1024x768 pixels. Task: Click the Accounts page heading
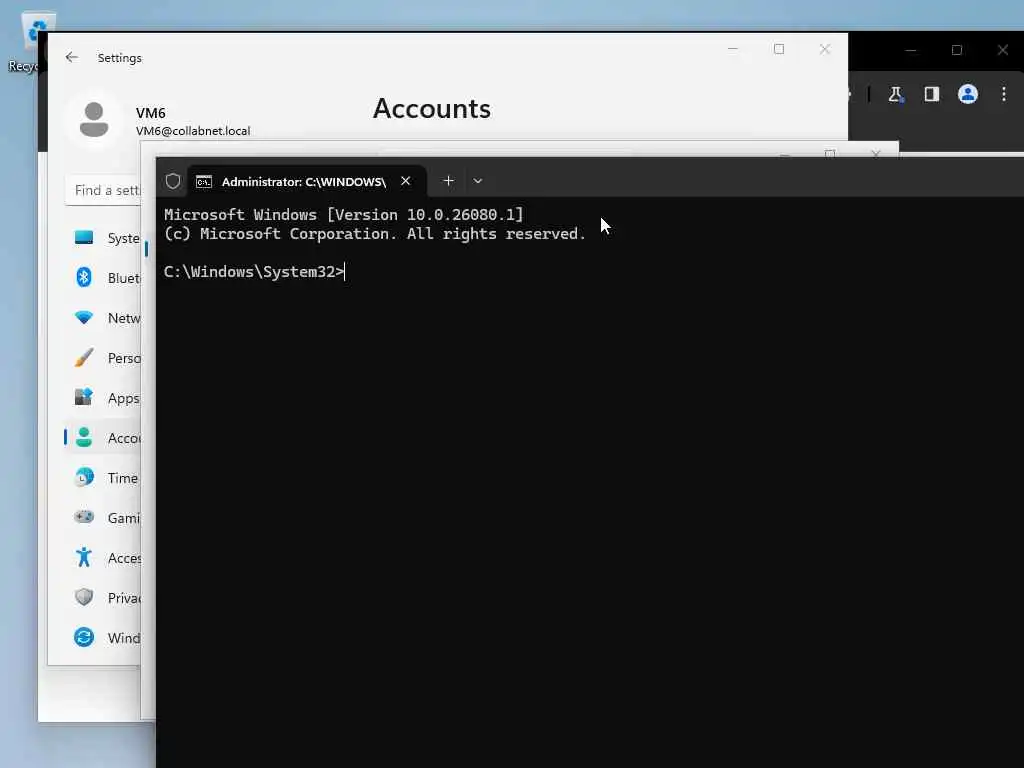pyautogui.click(x=432, y=108)
